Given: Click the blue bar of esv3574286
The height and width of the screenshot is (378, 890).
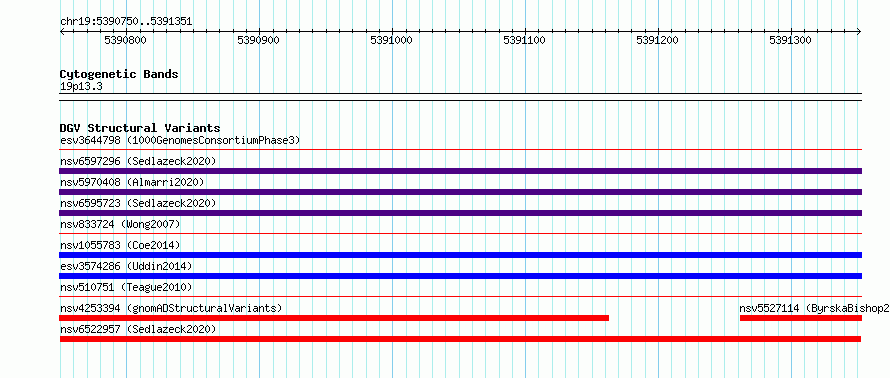Looking at the screenshot, I should (x=461, y=276).
